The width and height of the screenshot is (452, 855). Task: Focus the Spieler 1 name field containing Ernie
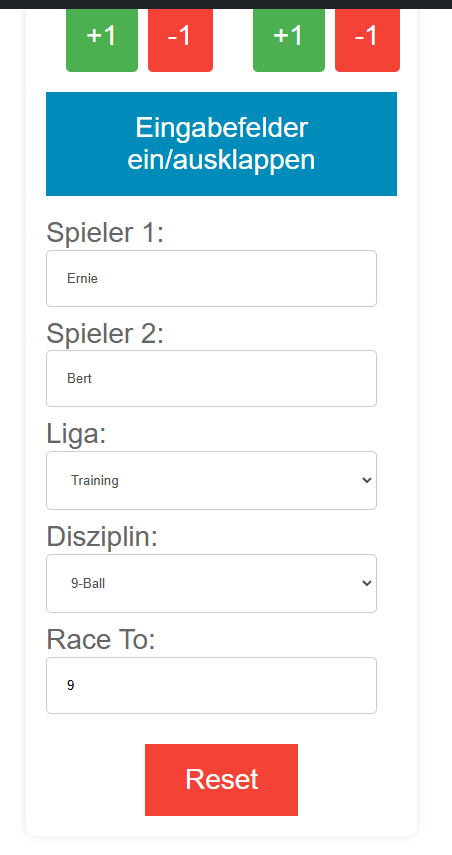(x=212, y=279)
